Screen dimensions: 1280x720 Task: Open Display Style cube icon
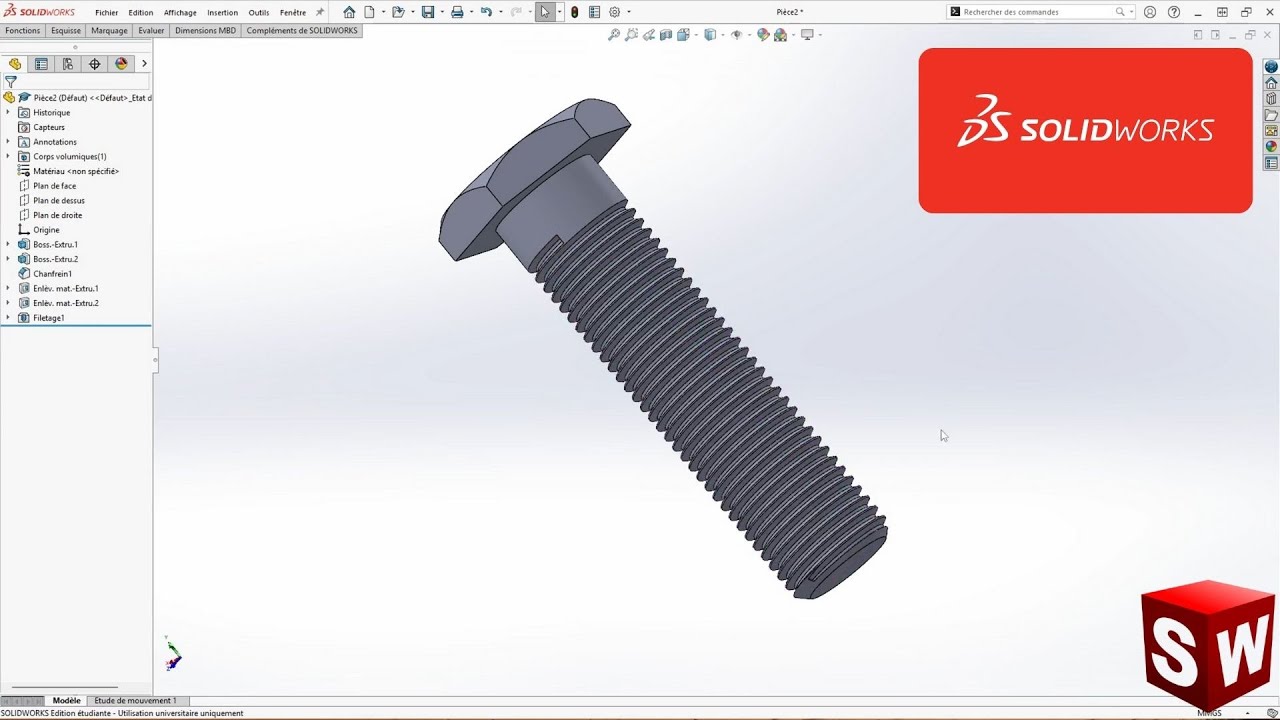point(709,35)
